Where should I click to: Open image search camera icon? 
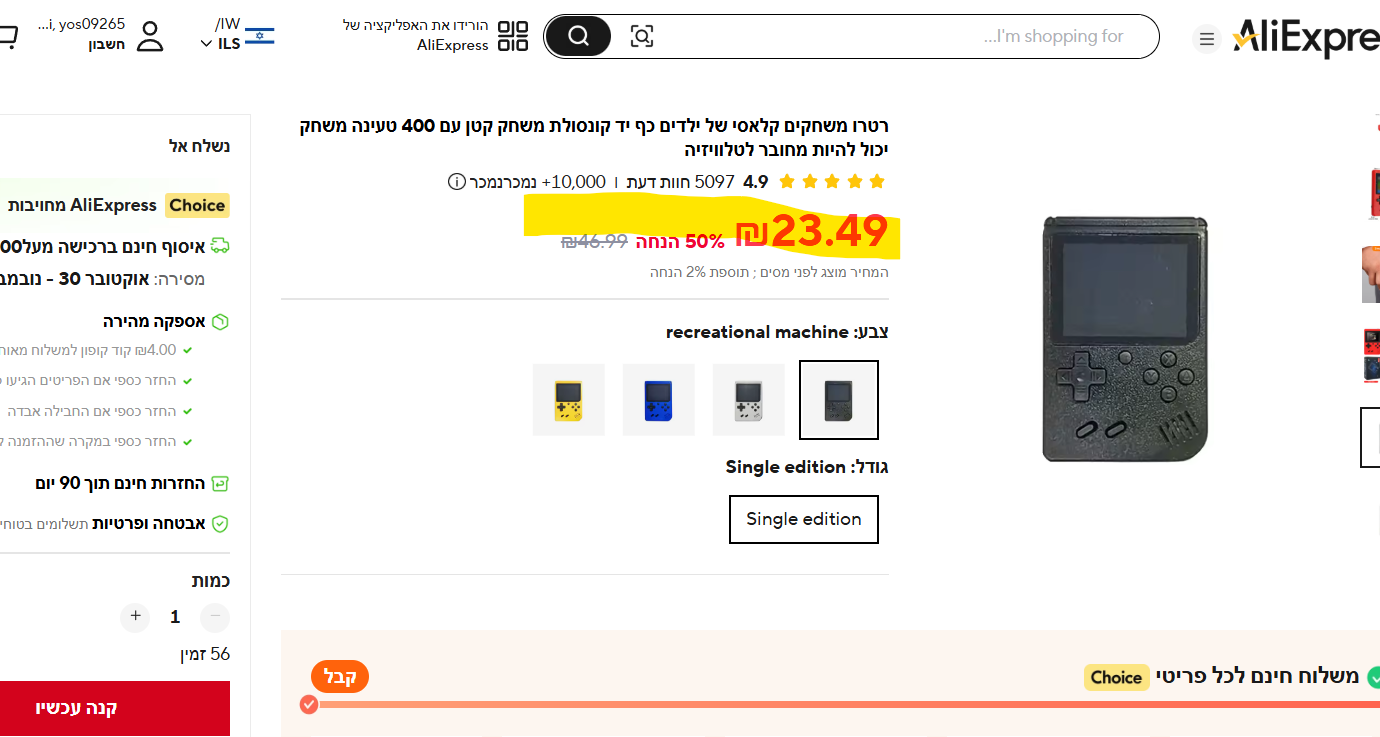click(x=642, y=37)
